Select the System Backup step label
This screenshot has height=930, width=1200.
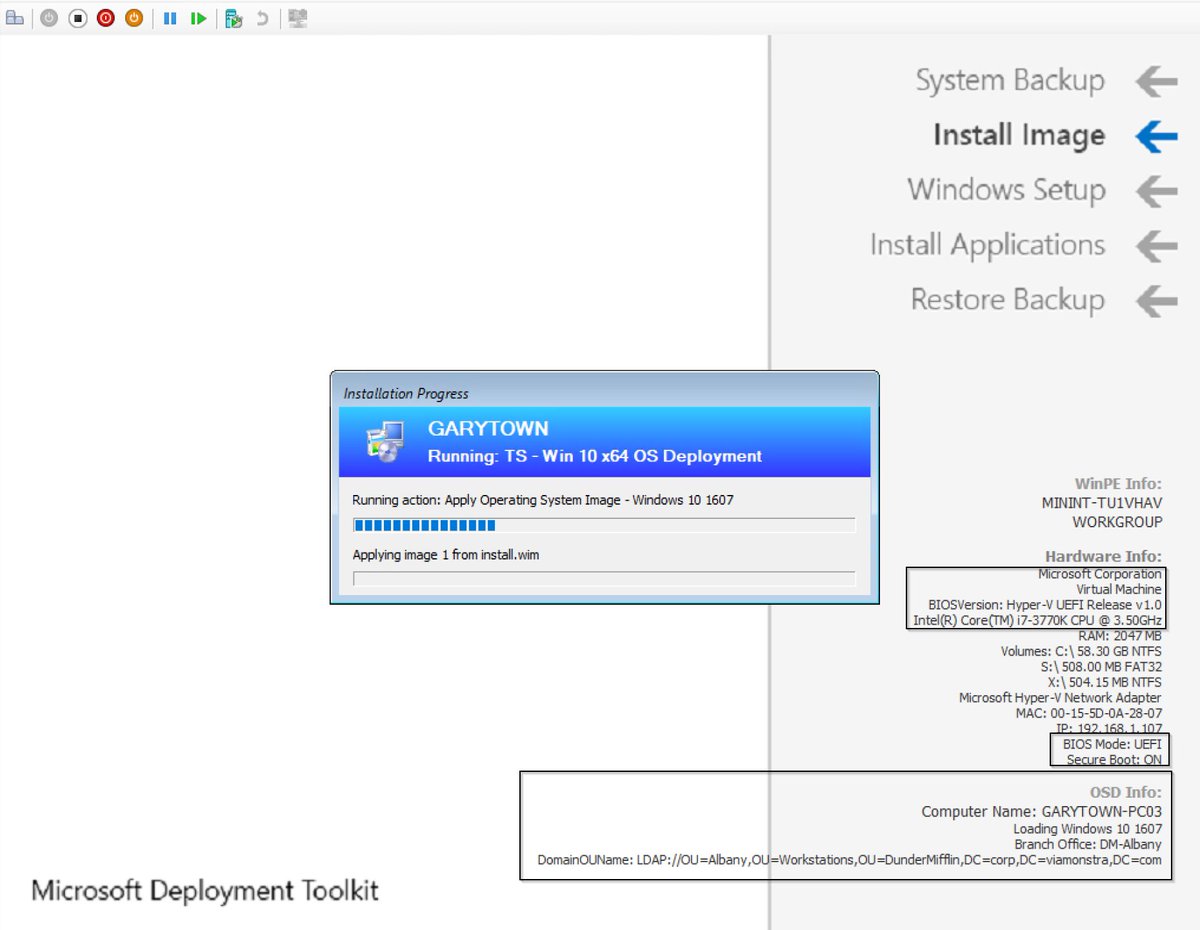[1010, 81]
